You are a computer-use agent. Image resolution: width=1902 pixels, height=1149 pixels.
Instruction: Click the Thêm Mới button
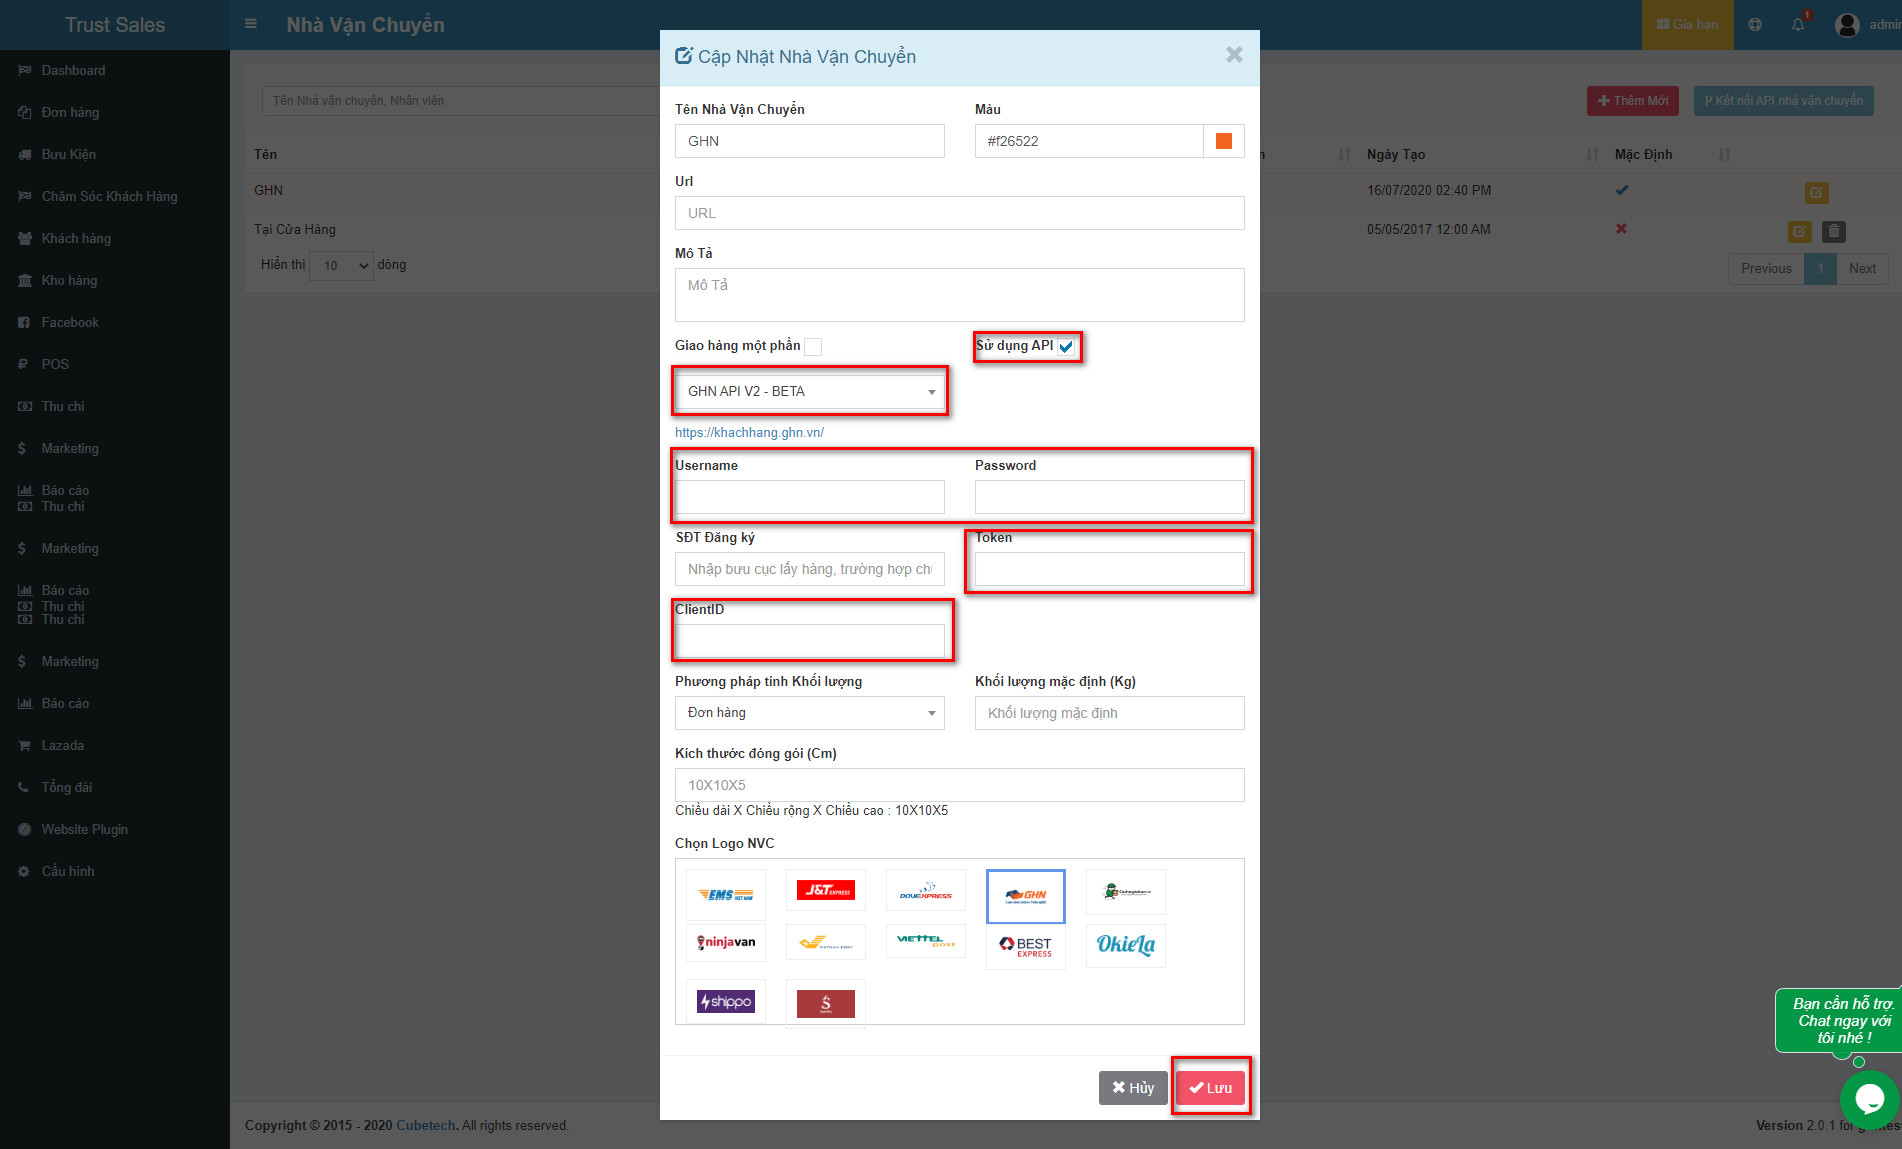point(1632,101)
